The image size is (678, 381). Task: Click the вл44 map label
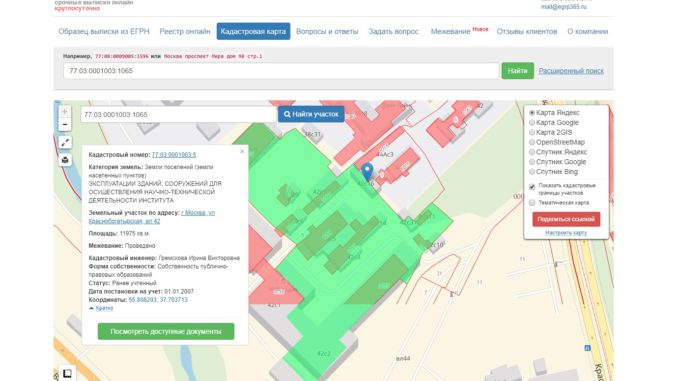403,358
